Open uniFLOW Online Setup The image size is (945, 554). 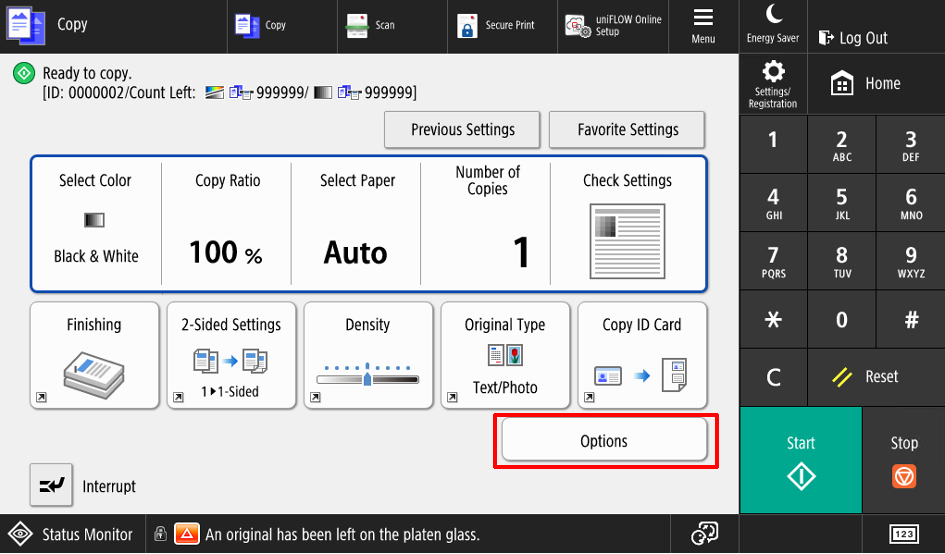tap(613, 26)
